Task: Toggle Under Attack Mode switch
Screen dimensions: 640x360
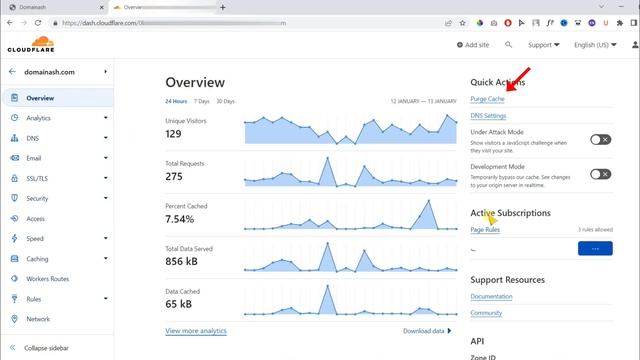Action: click(x=600, y=140)
